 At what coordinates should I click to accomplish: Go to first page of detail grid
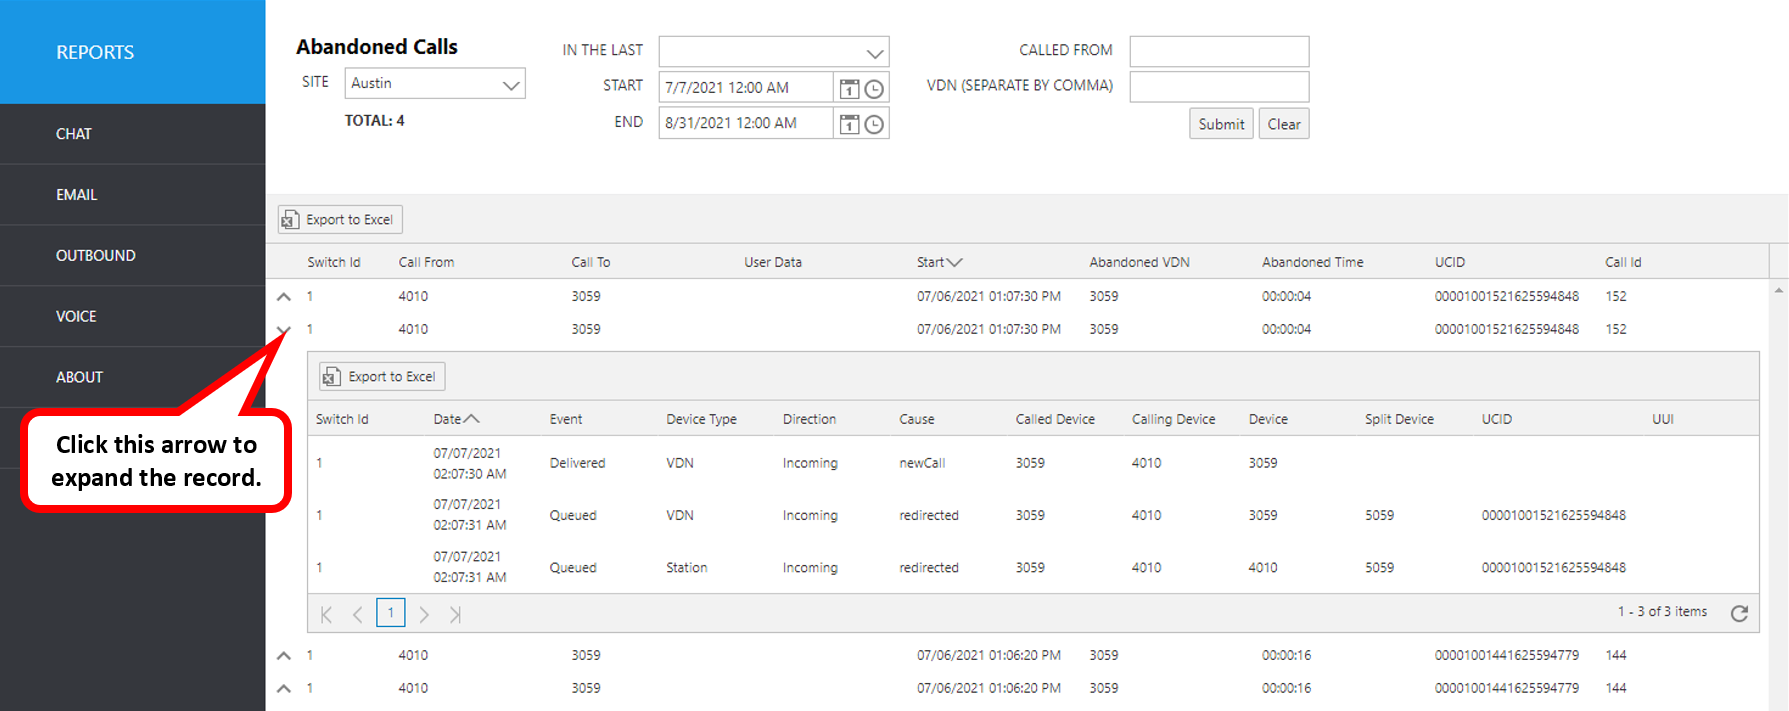click(x=326, y=614)
